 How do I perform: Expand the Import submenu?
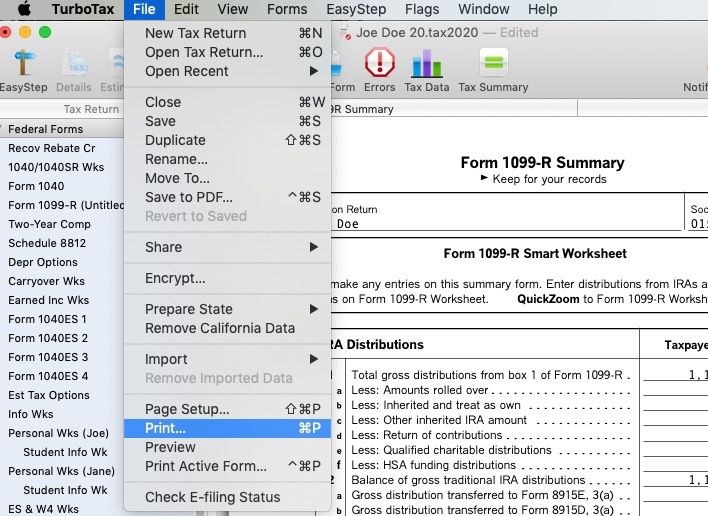pos(228,359)
